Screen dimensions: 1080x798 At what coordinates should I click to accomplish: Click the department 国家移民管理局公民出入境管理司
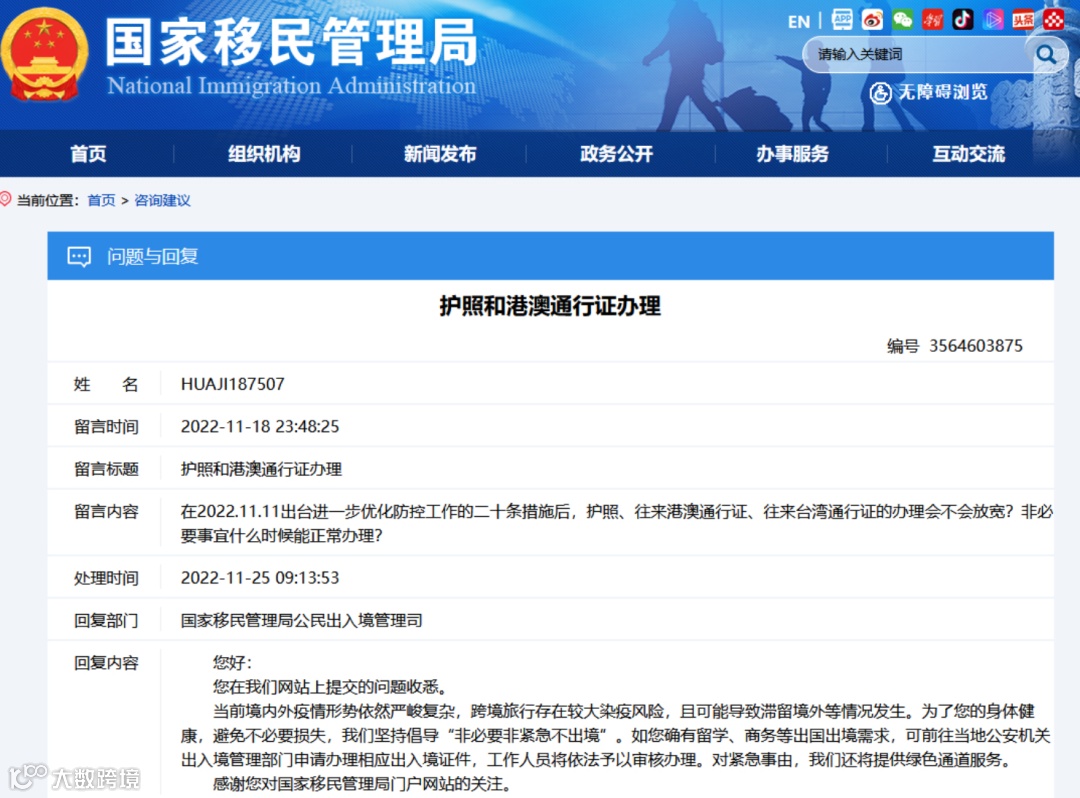302,620
